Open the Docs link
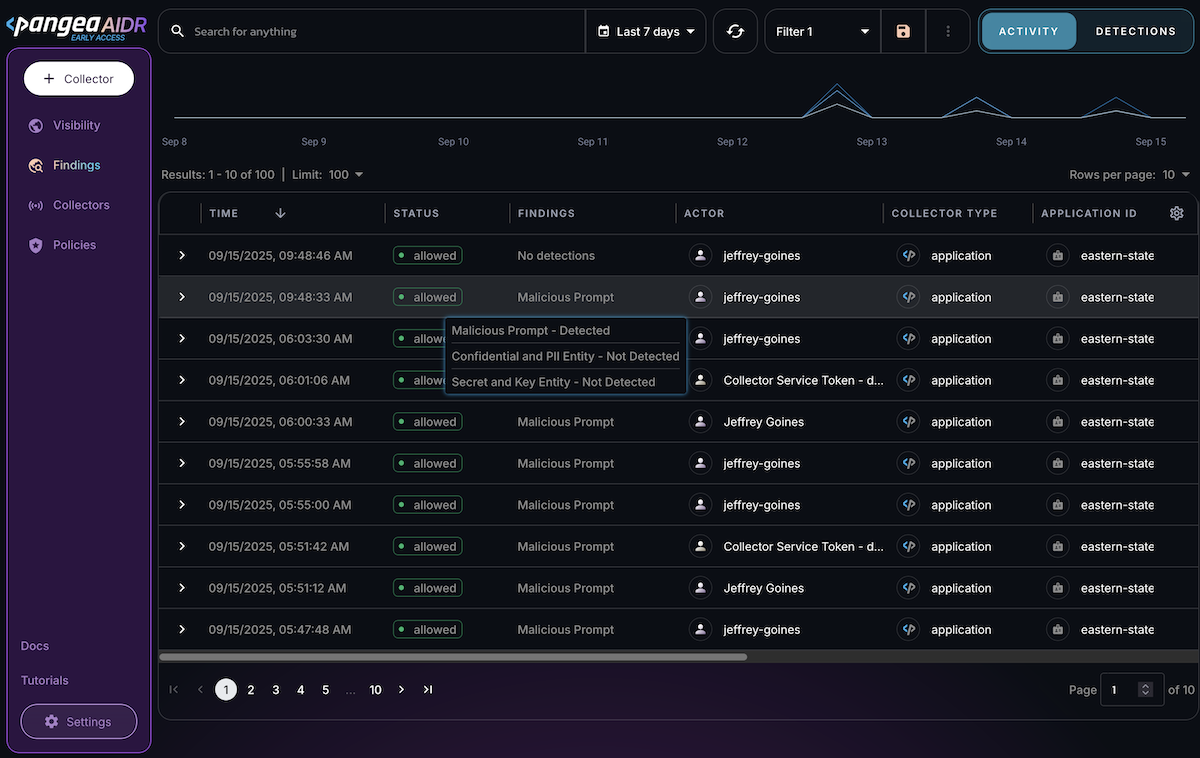 click(35, 646)
